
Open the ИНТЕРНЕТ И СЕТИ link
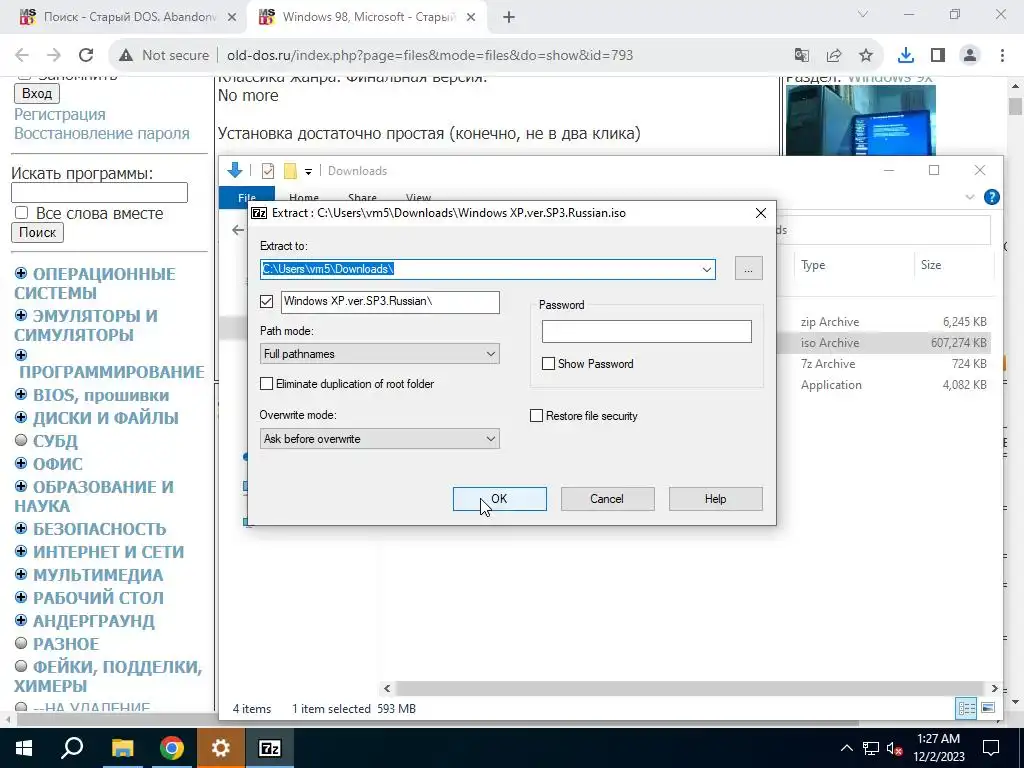point(108,552)
